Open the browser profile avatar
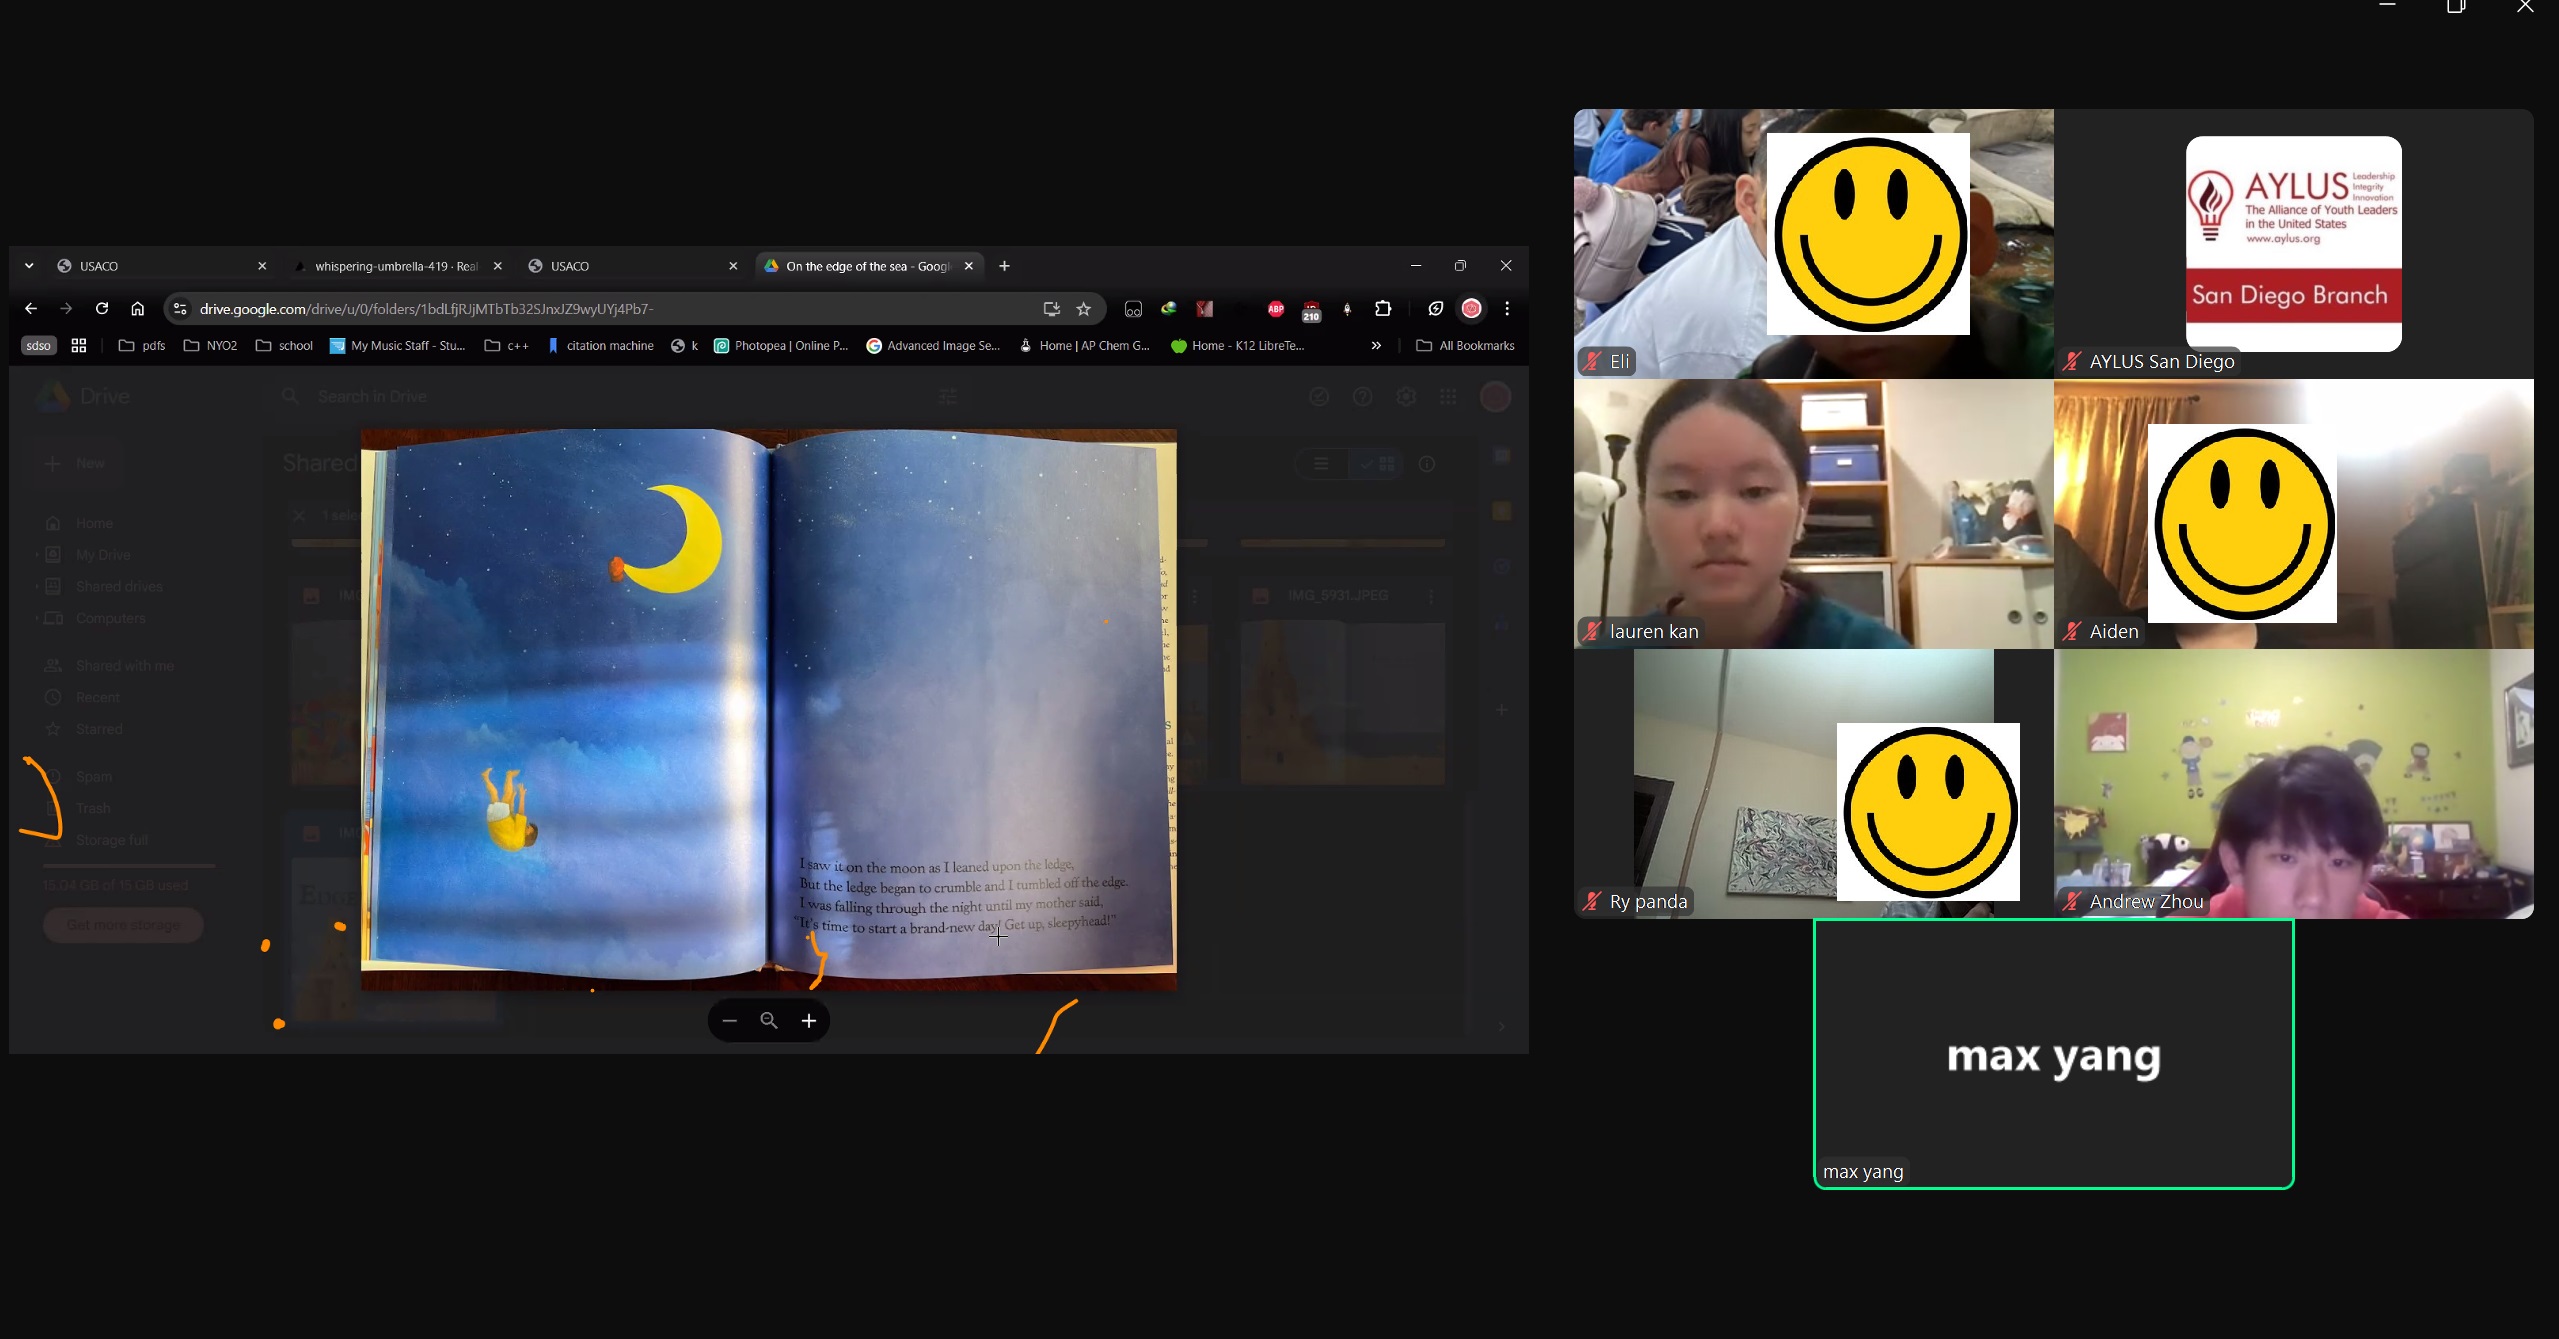 point(1471,309)
